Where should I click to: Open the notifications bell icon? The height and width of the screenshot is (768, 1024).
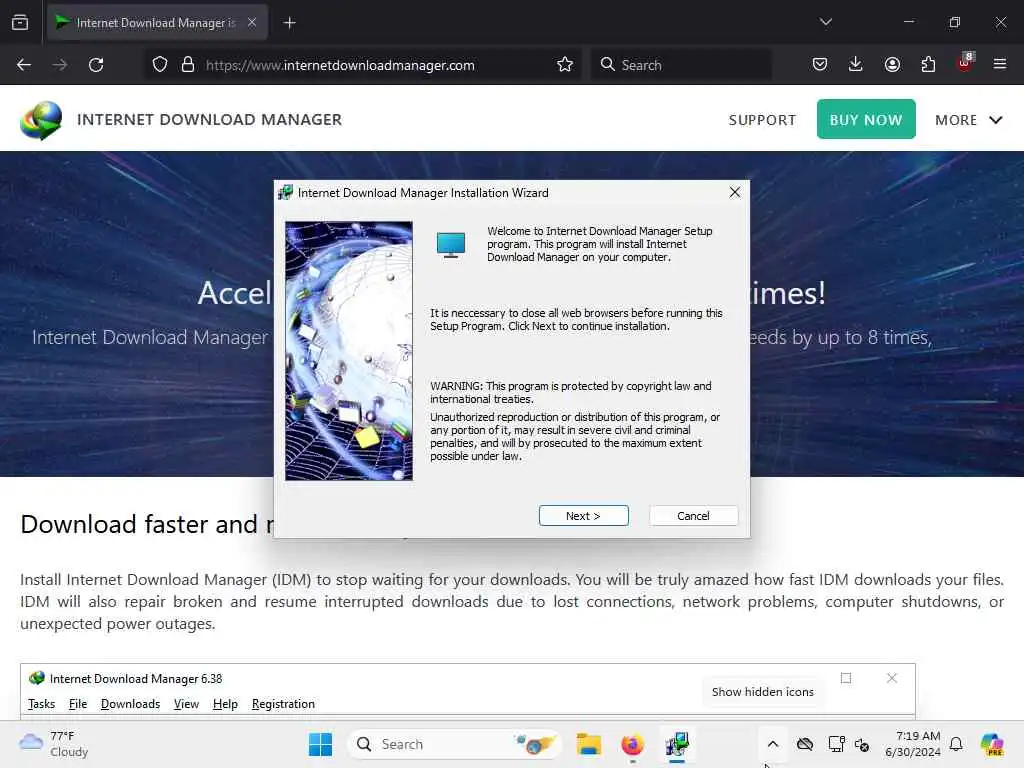click(x=956, y=744)
